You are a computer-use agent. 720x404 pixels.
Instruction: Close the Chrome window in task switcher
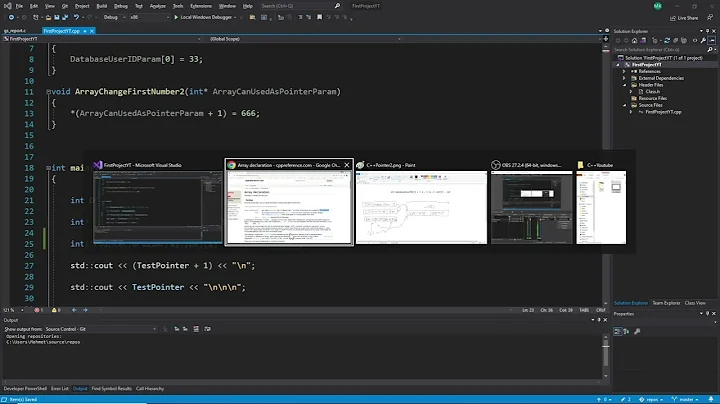[x=347, y=165]
